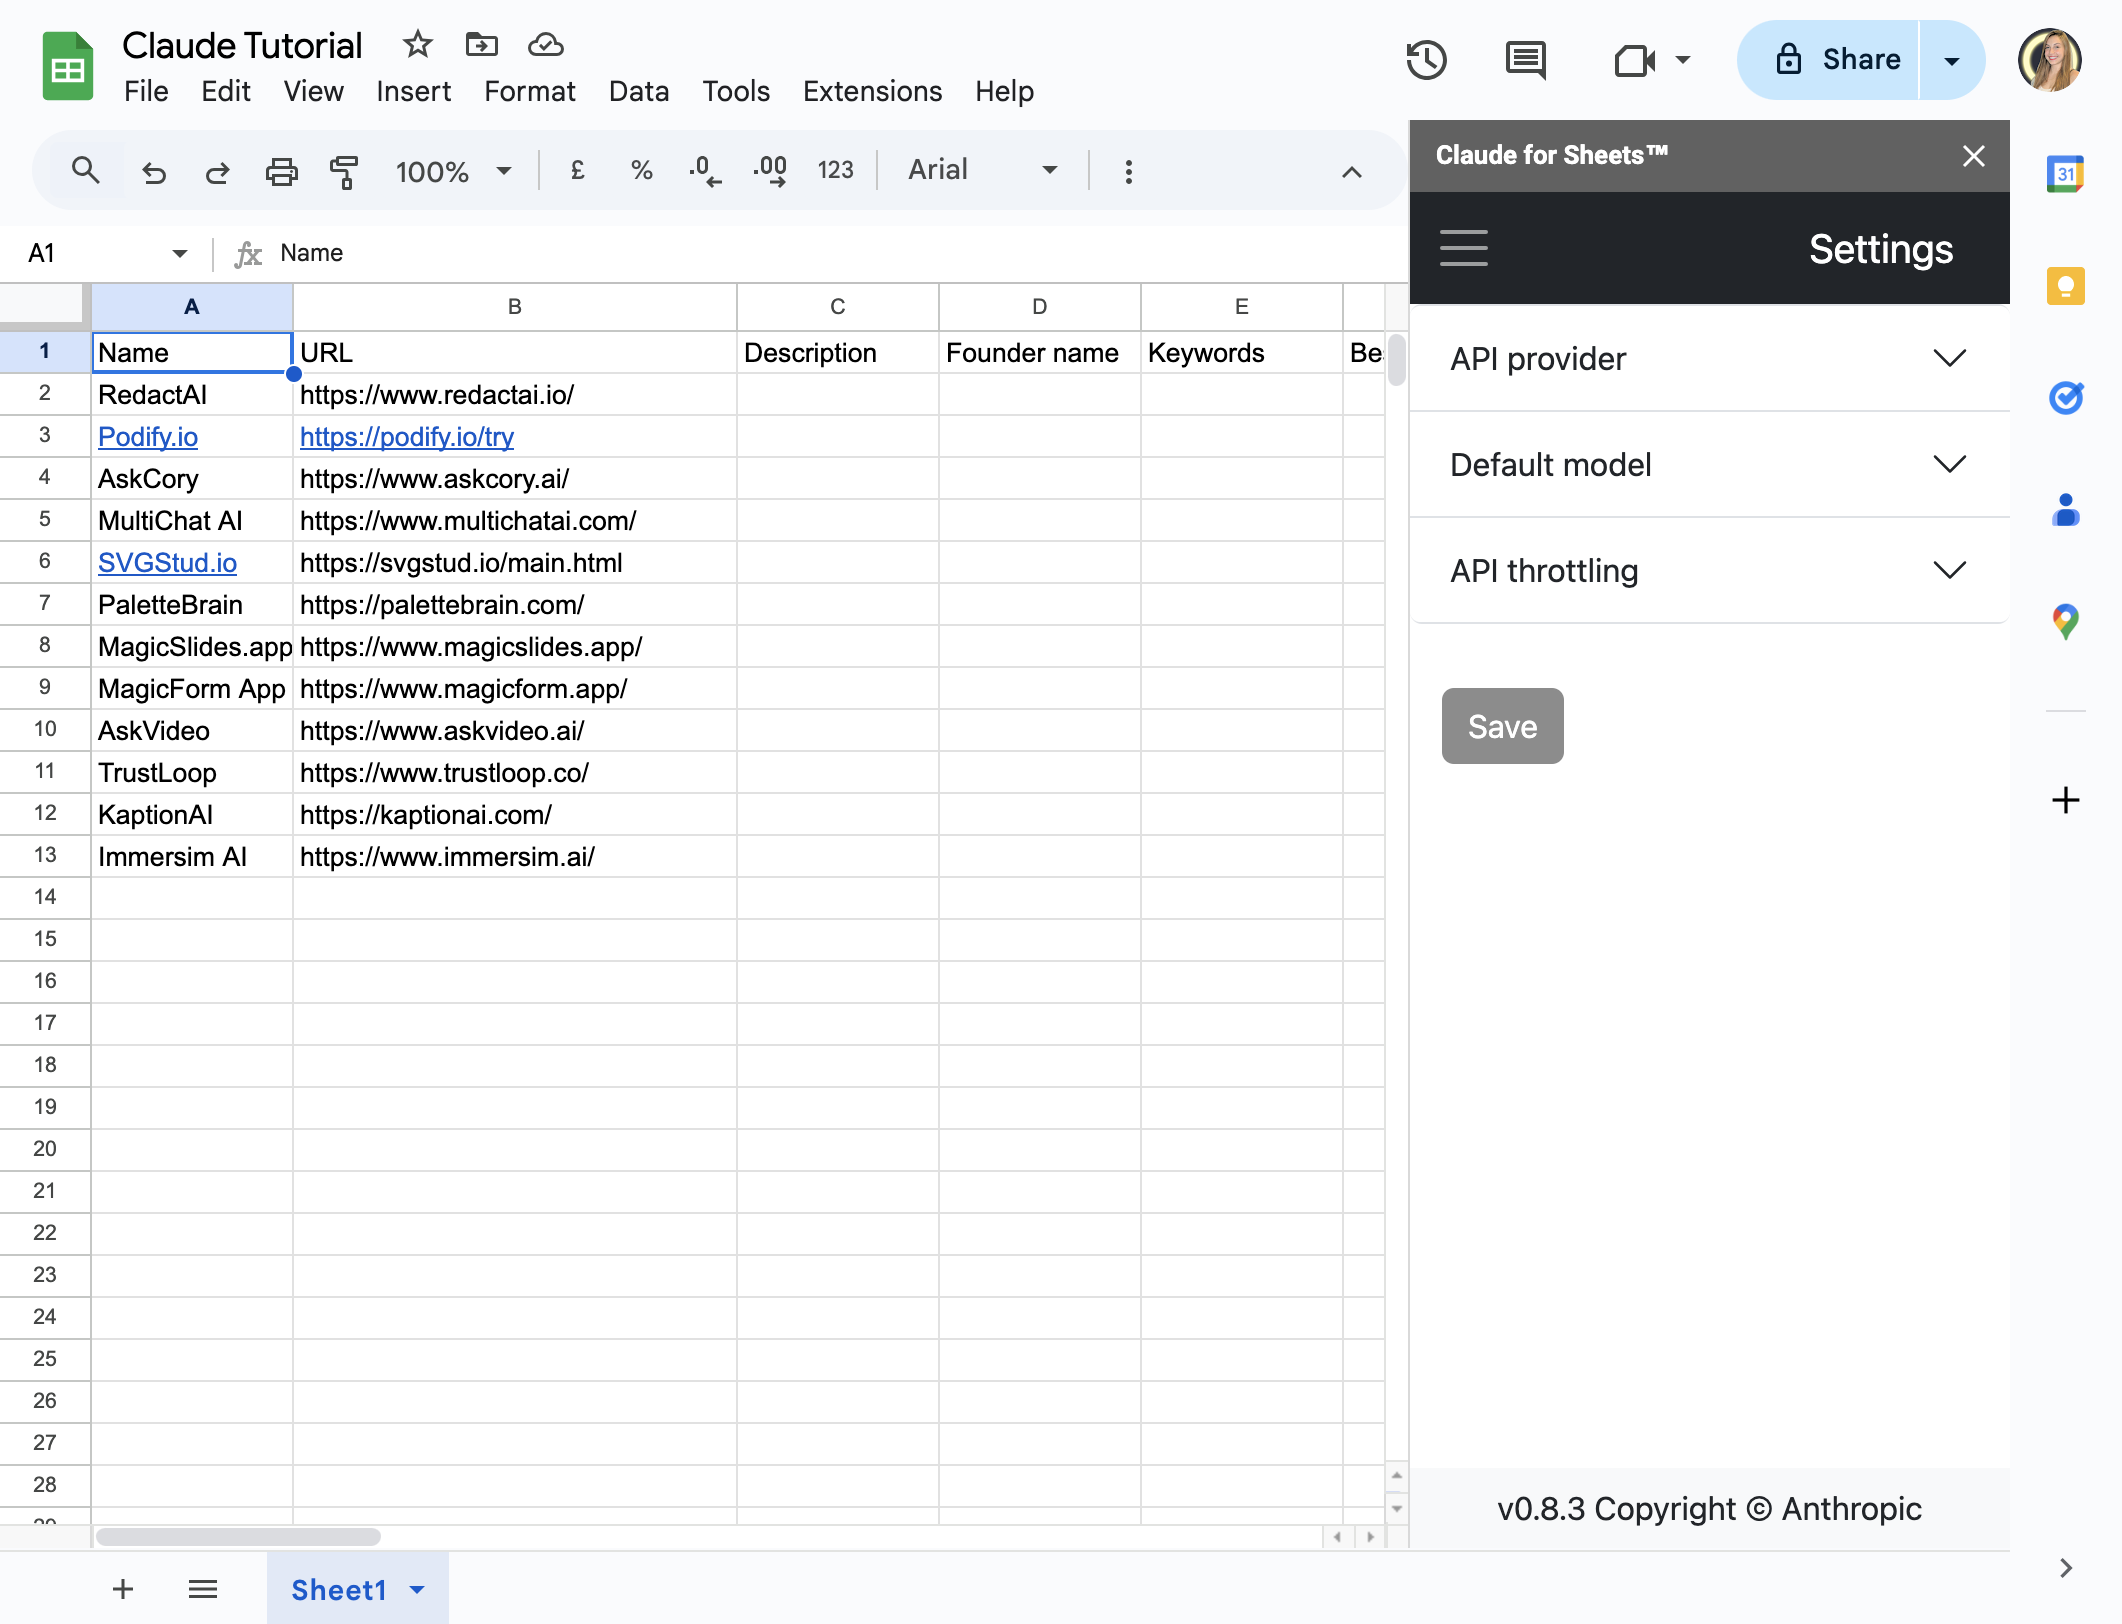
Task: Expand the Default model section
Action: 1709,464
